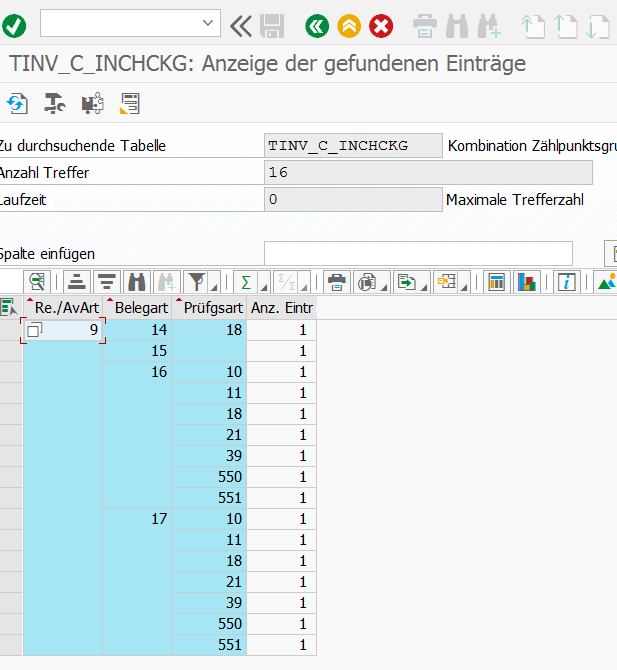Sort descending using ALV toolbar icon
This screenshot has height=670, width=617.
(106, 282)
